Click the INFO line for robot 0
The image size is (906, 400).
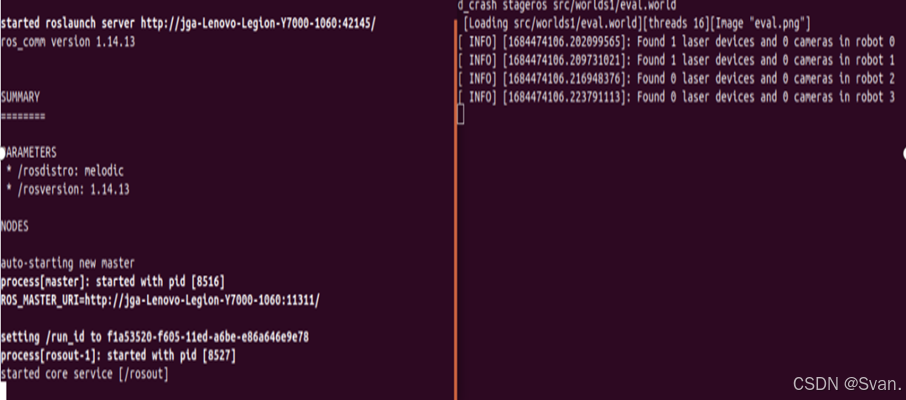coord(675,42)
